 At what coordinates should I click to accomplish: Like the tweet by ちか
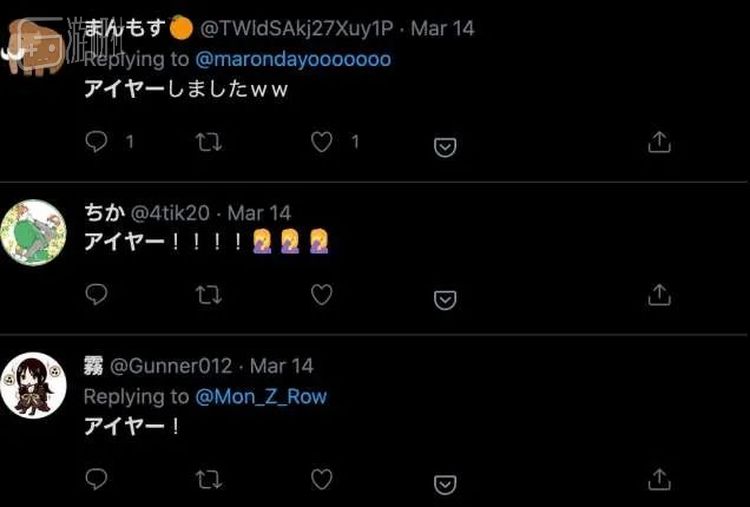pos(321,295)
